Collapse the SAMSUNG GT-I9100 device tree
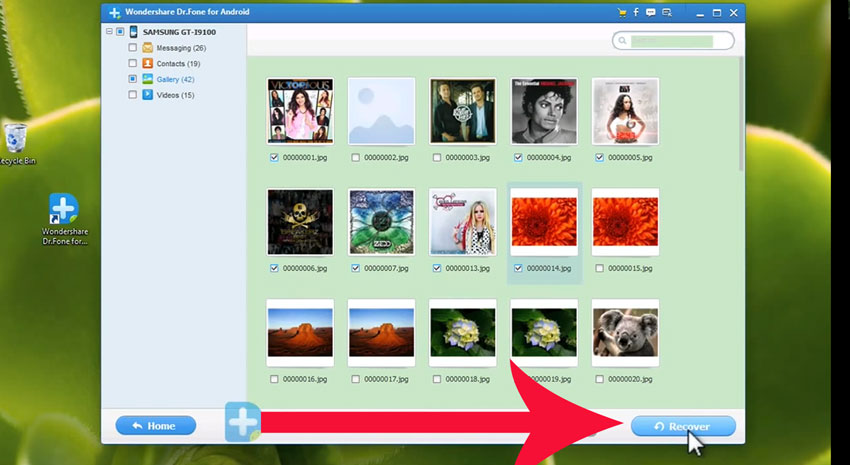This screenshot has width=850, height=465. click(110, 32)
